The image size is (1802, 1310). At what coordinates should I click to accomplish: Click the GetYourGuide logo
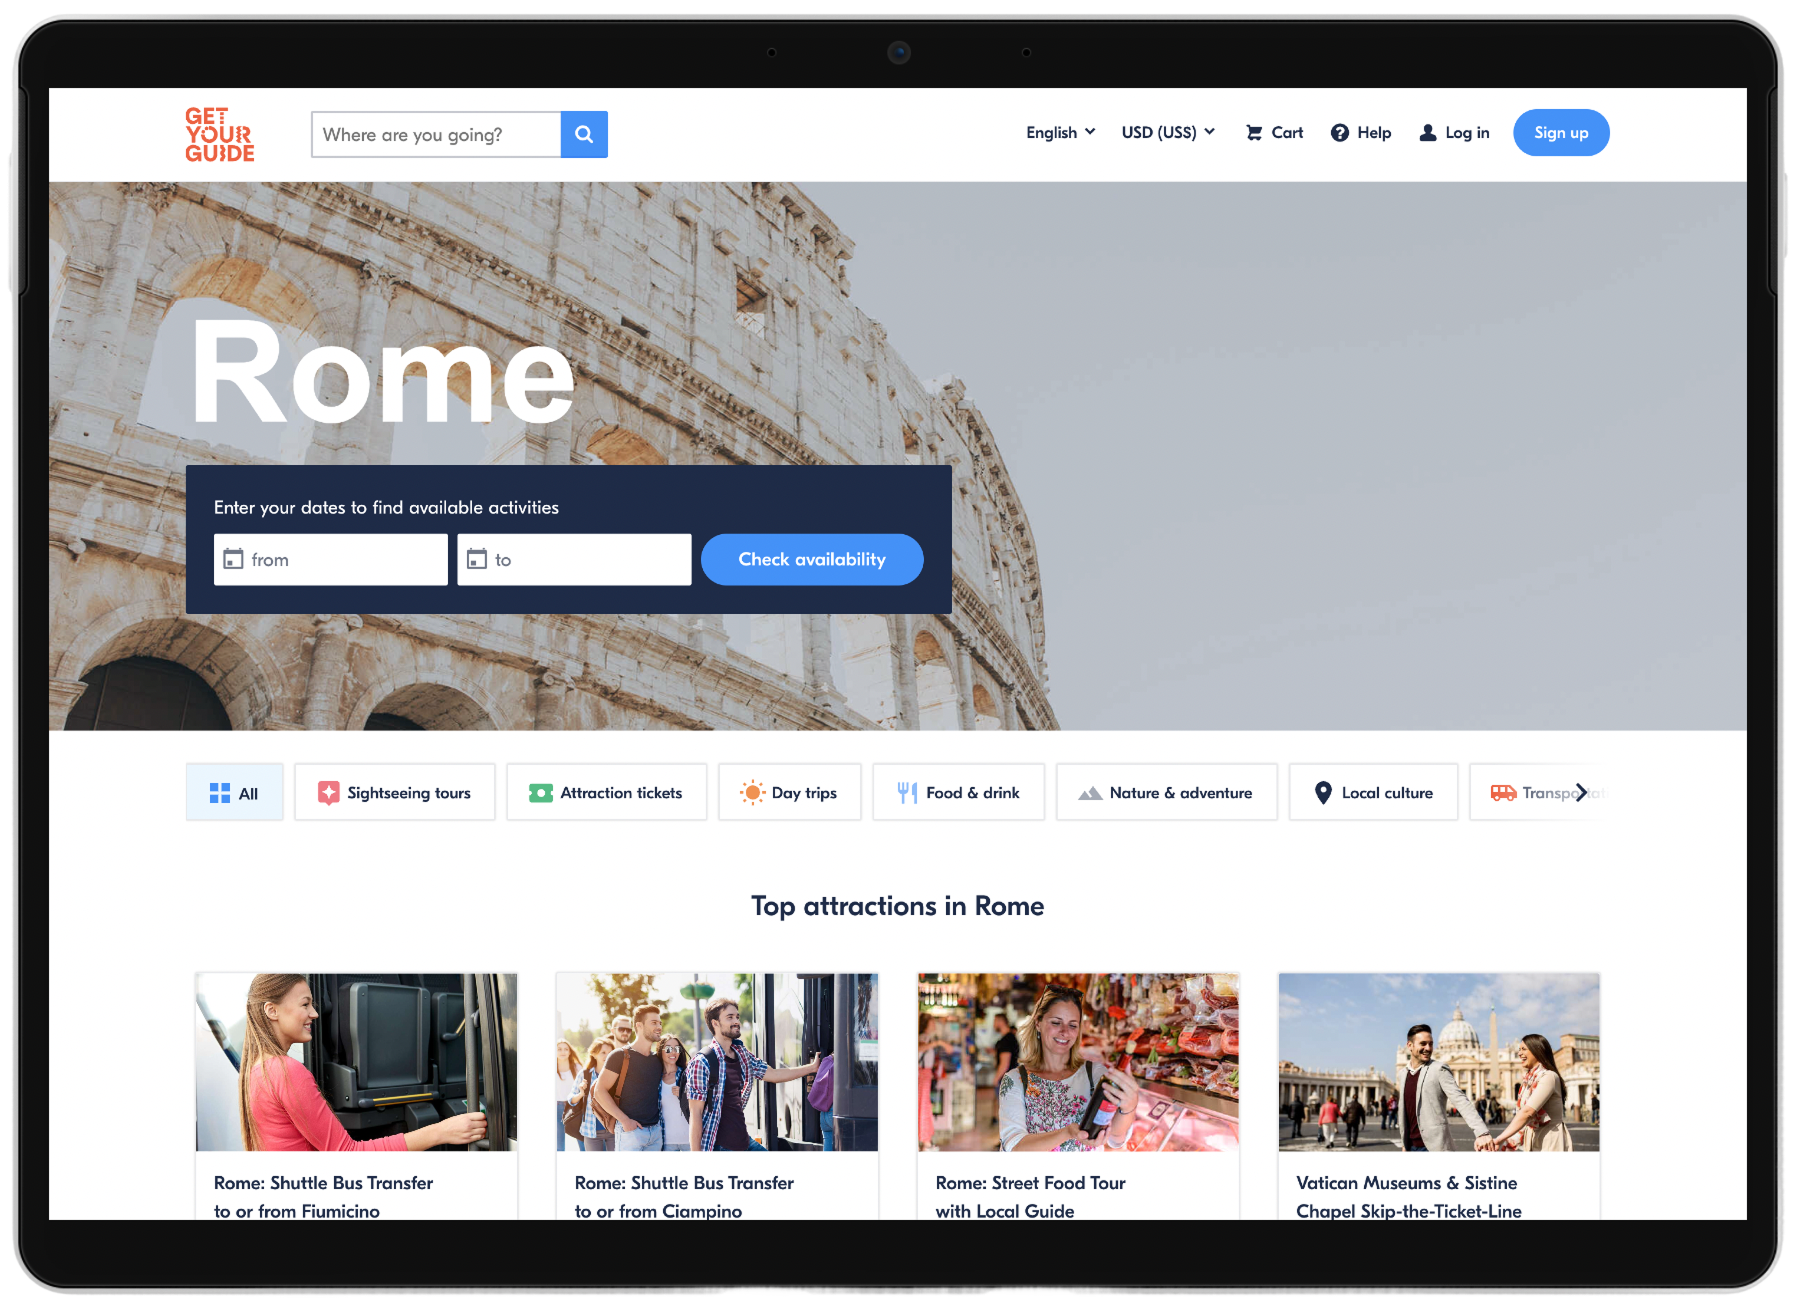tap(218, 134)
